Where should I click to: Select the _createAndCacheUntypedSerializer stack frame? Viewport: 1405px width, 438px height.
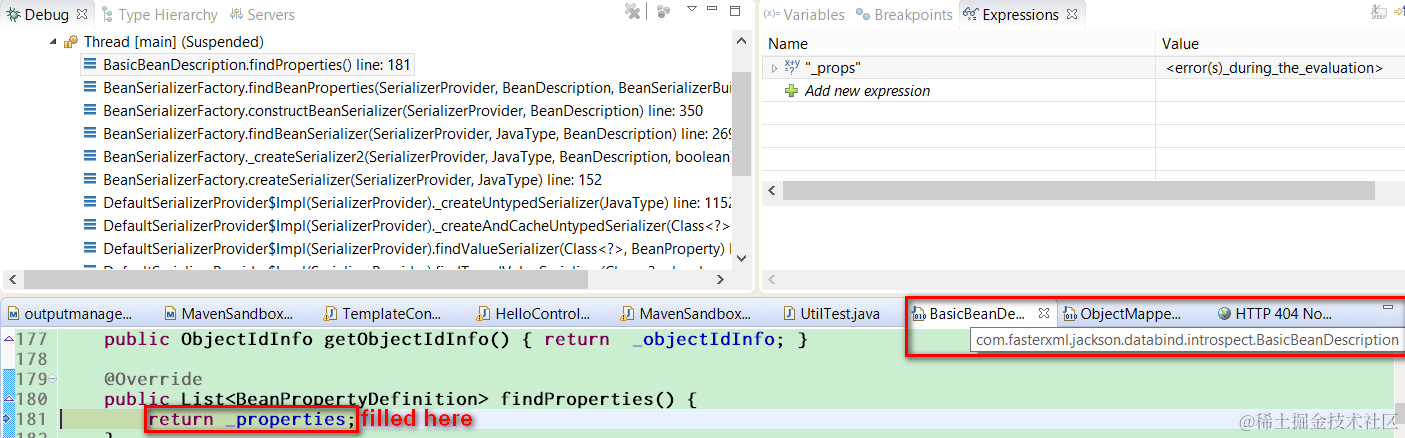[408, 225]
